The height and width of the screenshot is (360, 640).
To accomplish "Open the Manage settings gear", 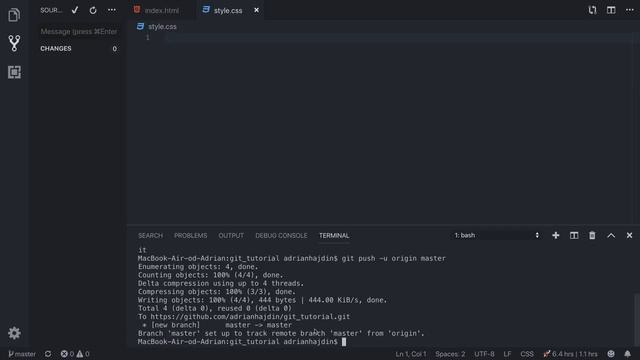I will pos(14,333).
